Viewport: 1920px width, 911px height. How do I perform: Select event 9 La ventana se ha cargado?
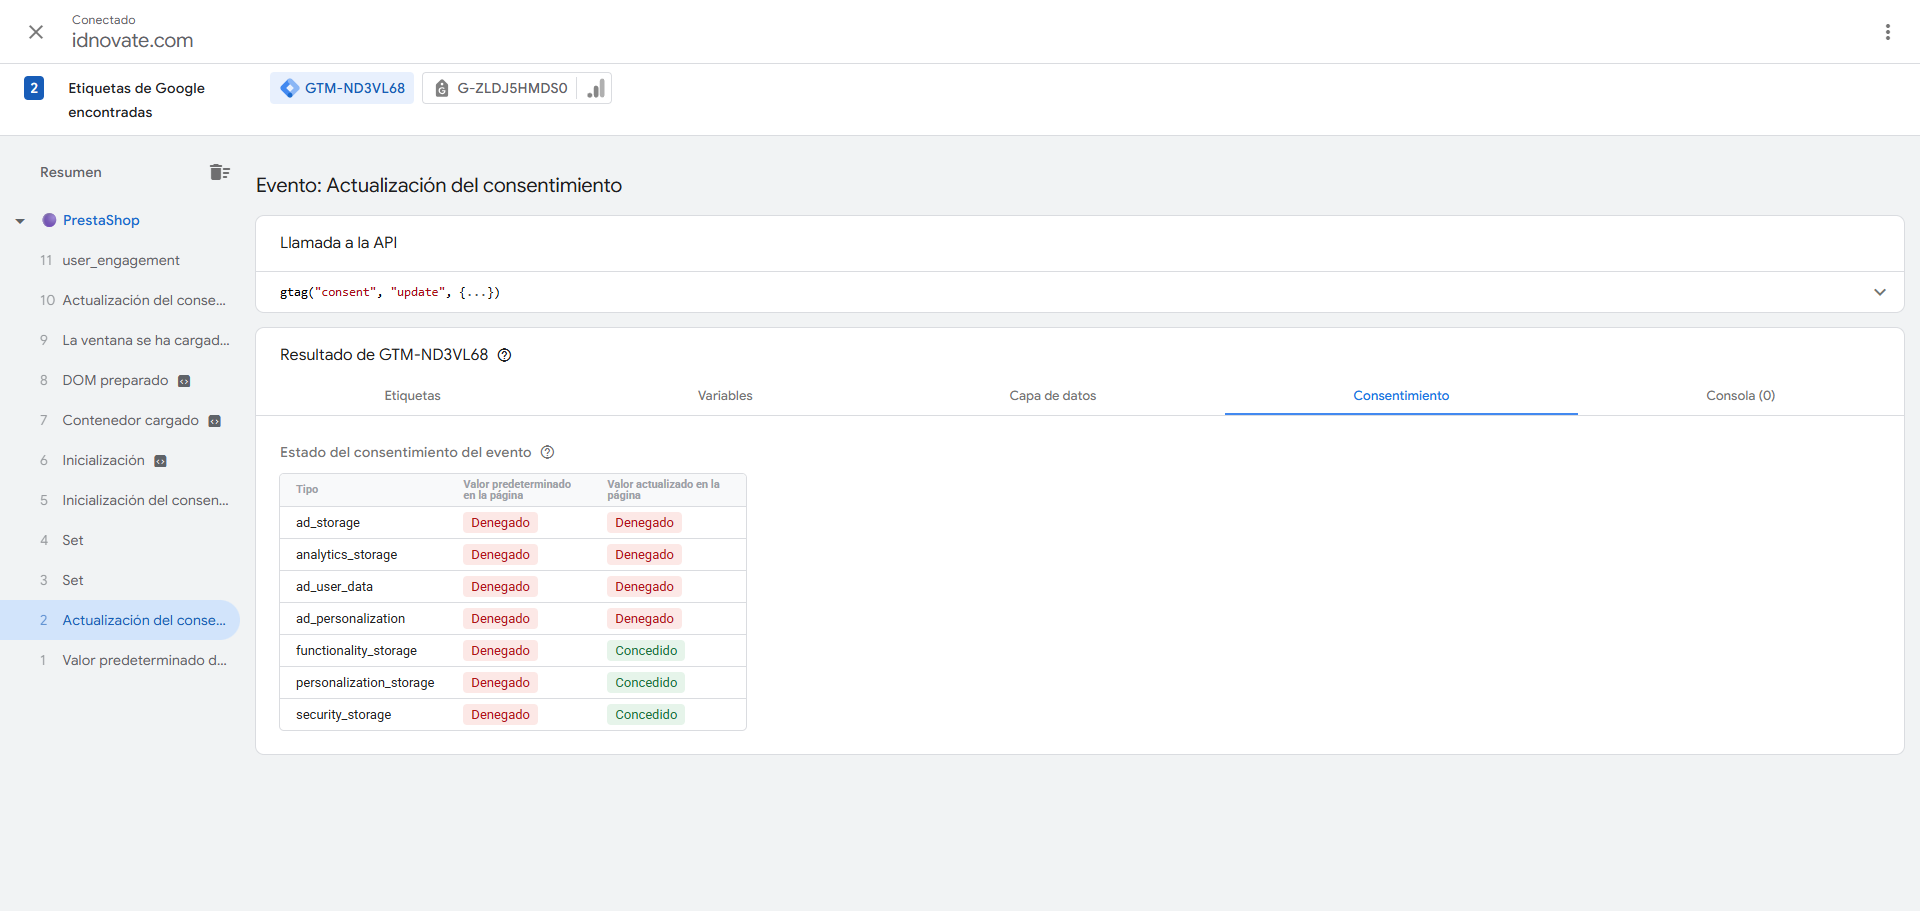[x=120, y=340]
